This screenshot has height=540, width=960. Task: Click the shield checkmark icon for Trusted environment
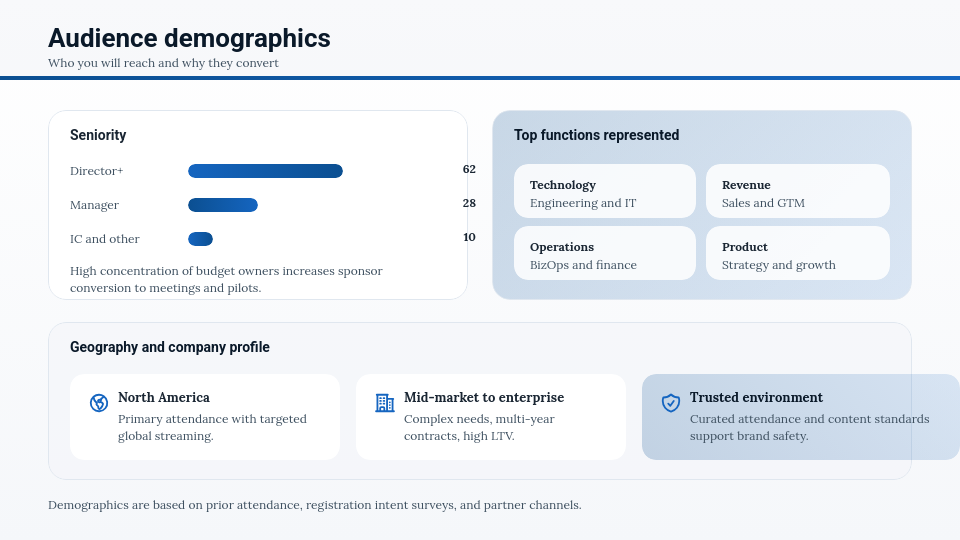(671, 403)
